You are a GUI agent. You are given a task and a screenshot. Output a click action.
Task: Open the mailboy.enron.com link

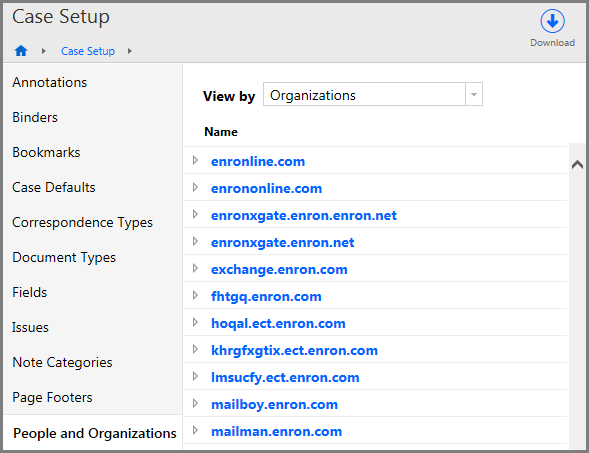(274, 405)
